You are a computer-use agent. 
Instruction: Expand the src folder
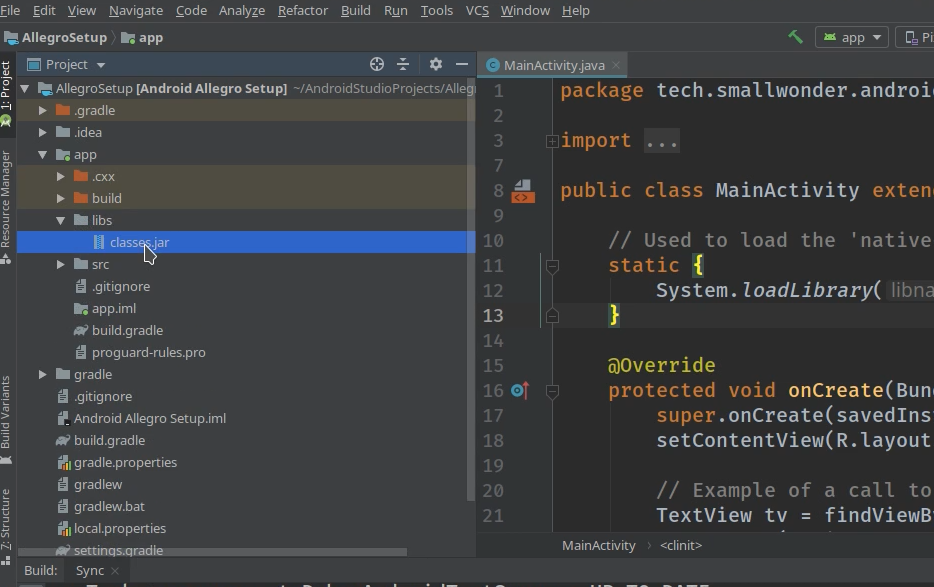(61, 264)
